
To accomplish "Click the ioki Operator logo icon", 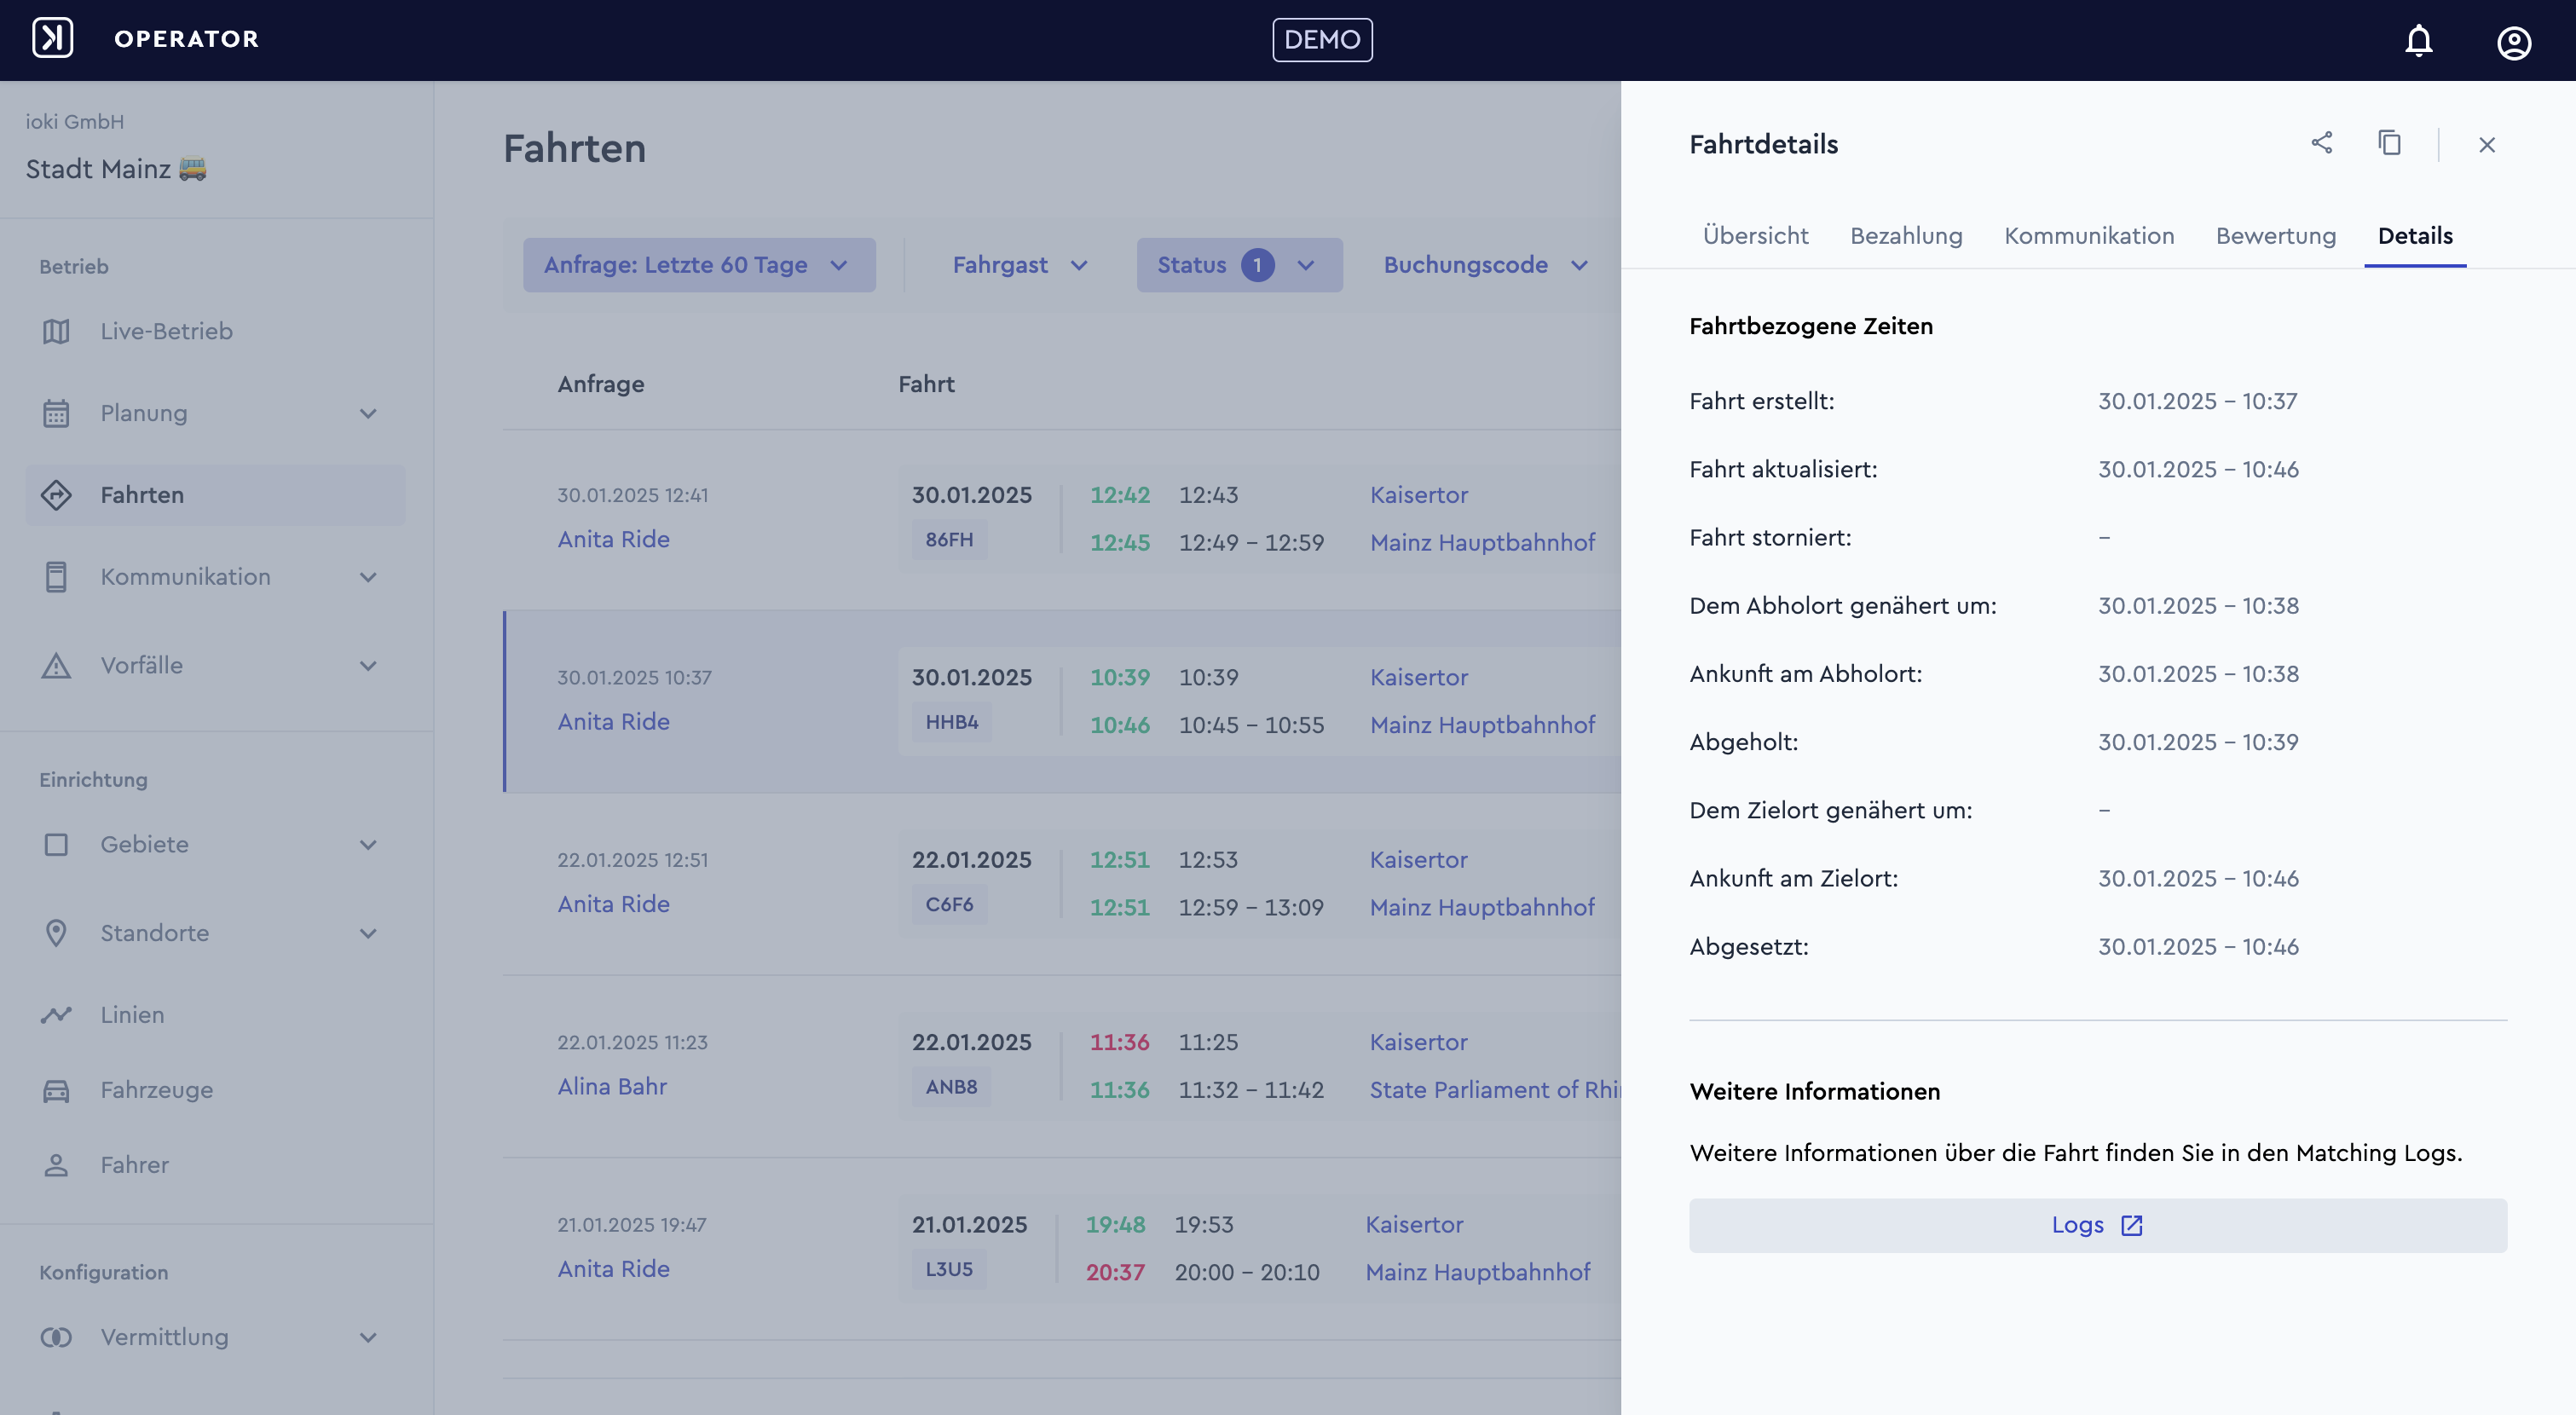I will [52, 39].
